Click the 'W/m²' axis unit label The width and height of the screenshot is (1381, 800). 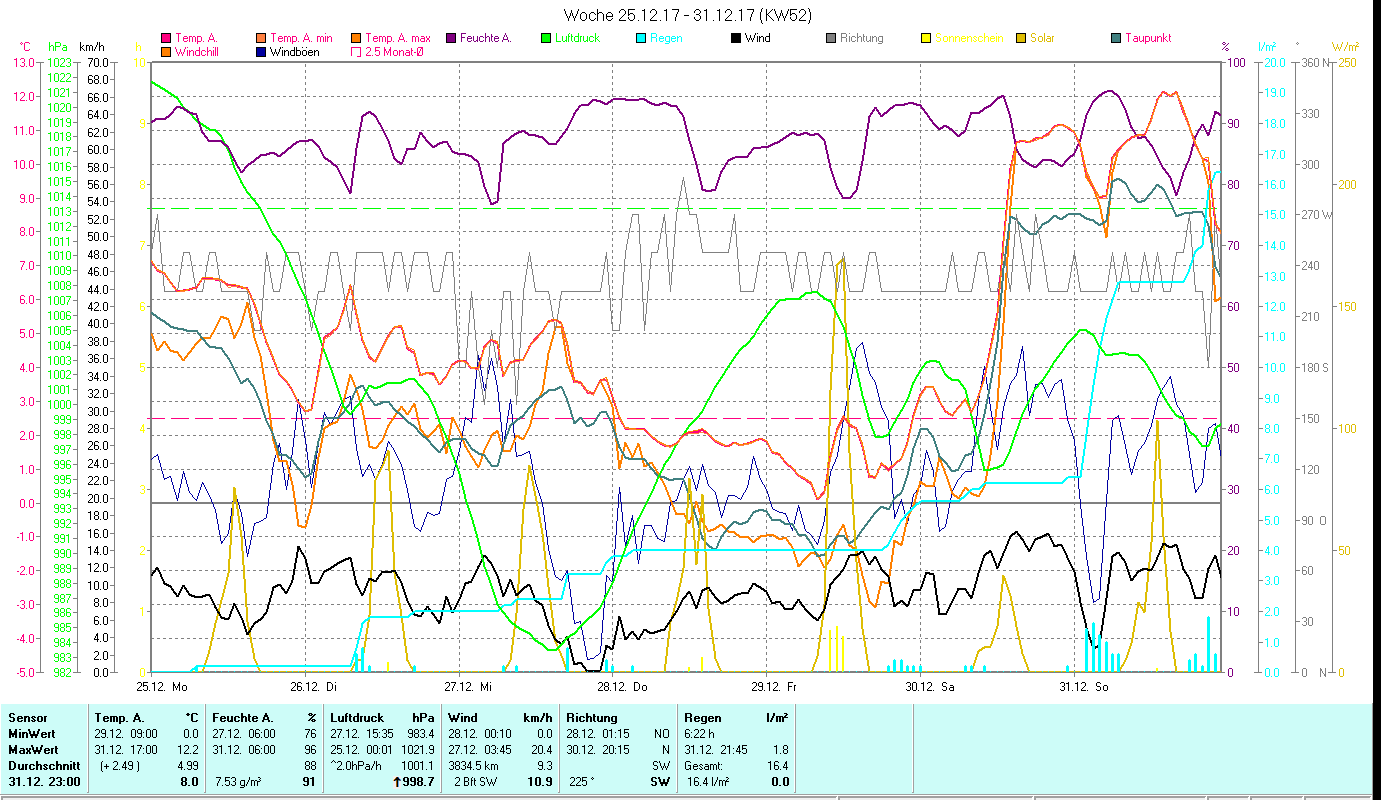click(x=1345, y=47)
